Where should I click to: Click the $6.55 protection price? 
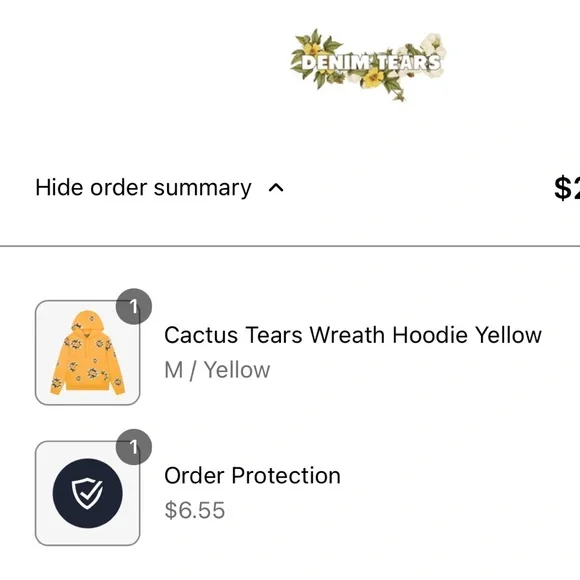[x=195, y=510]
